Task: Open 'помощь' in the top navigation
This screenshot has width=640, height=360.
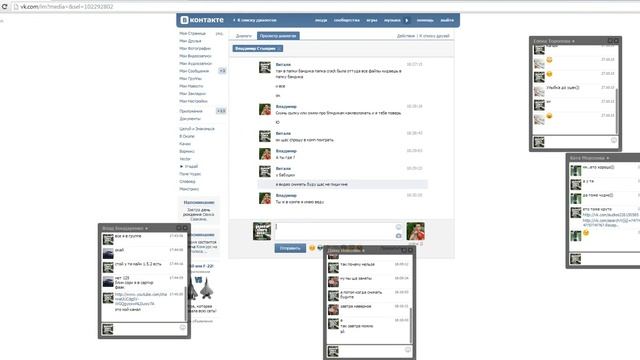Action: [425, 20]
